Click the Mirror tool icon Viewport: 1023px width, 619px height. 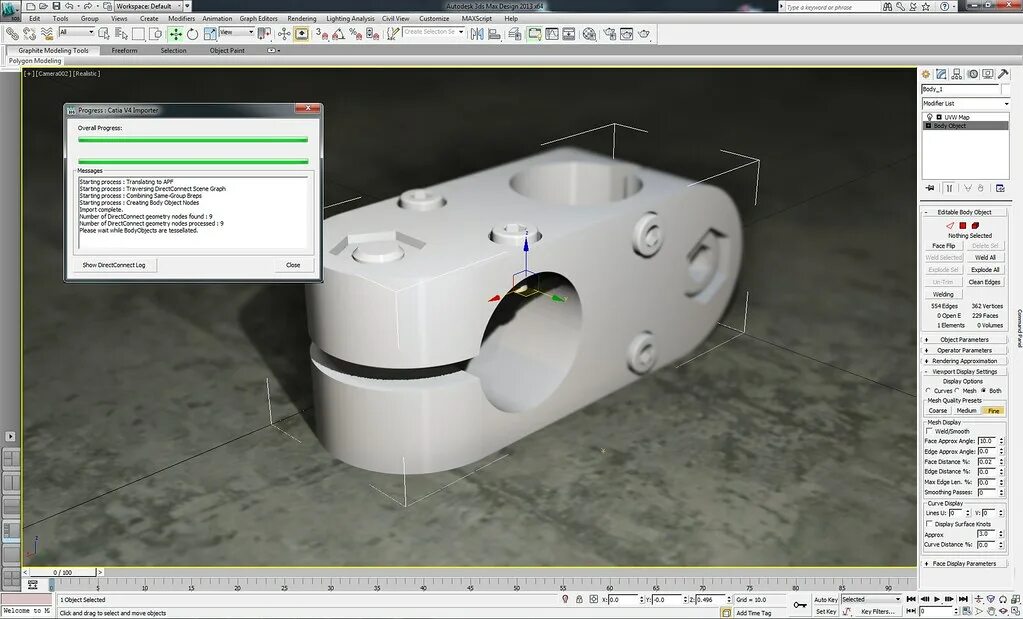477,34
